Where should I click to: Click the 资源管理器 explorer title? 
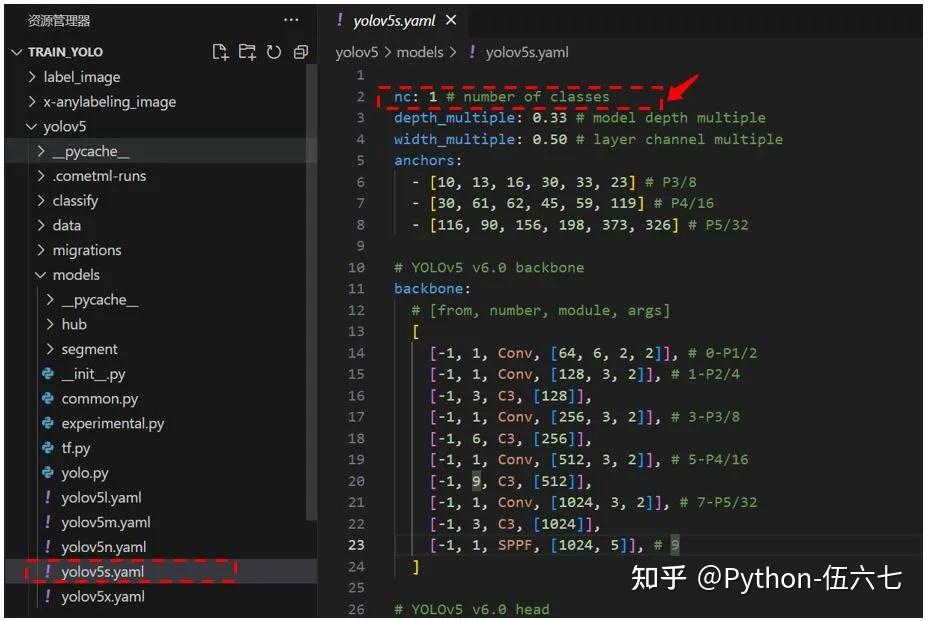(x=59, y=21)
